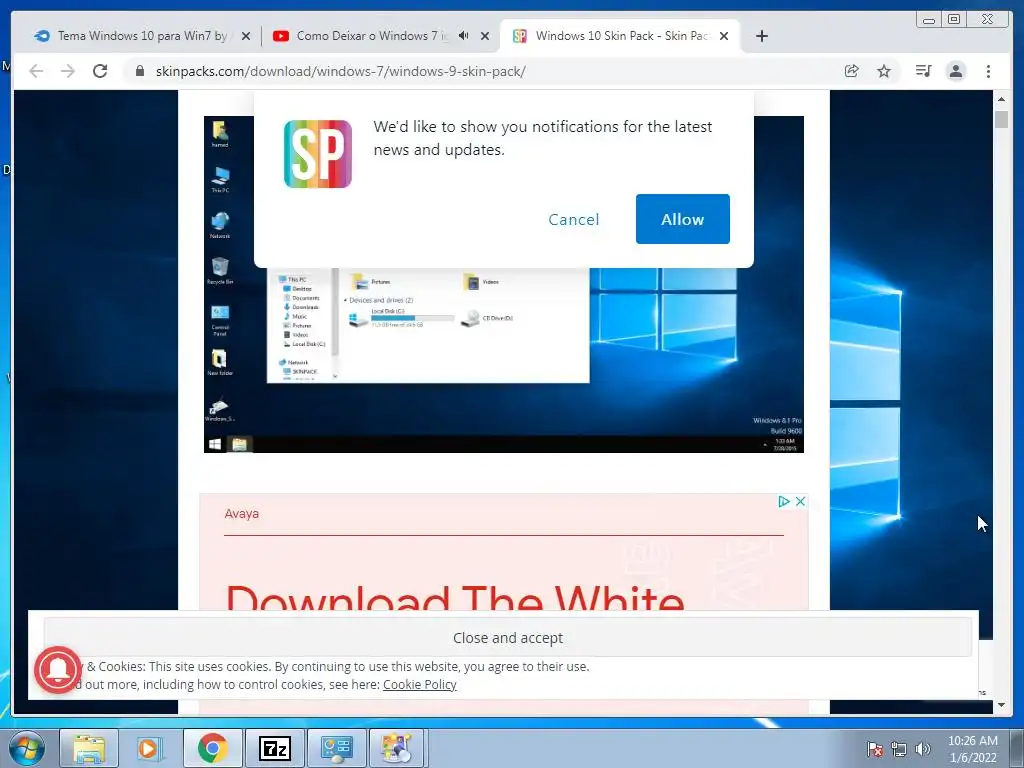This screenshot has width=1024, height=768.
Task: Open network status tray icon
Action: point(899,749)
